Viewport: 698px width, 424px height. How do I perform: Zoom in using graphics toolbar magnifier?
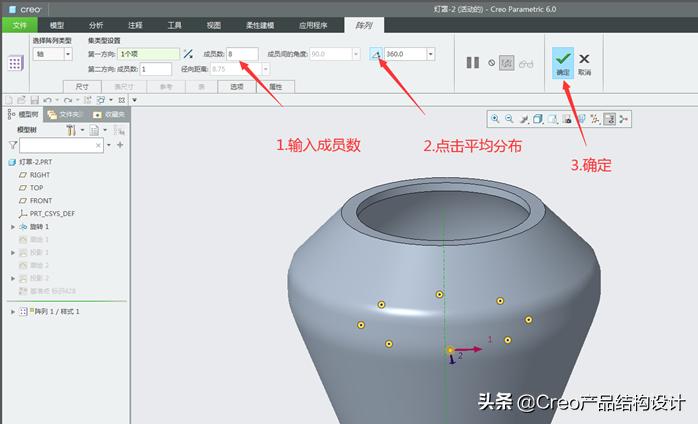(x=495, y=119)
